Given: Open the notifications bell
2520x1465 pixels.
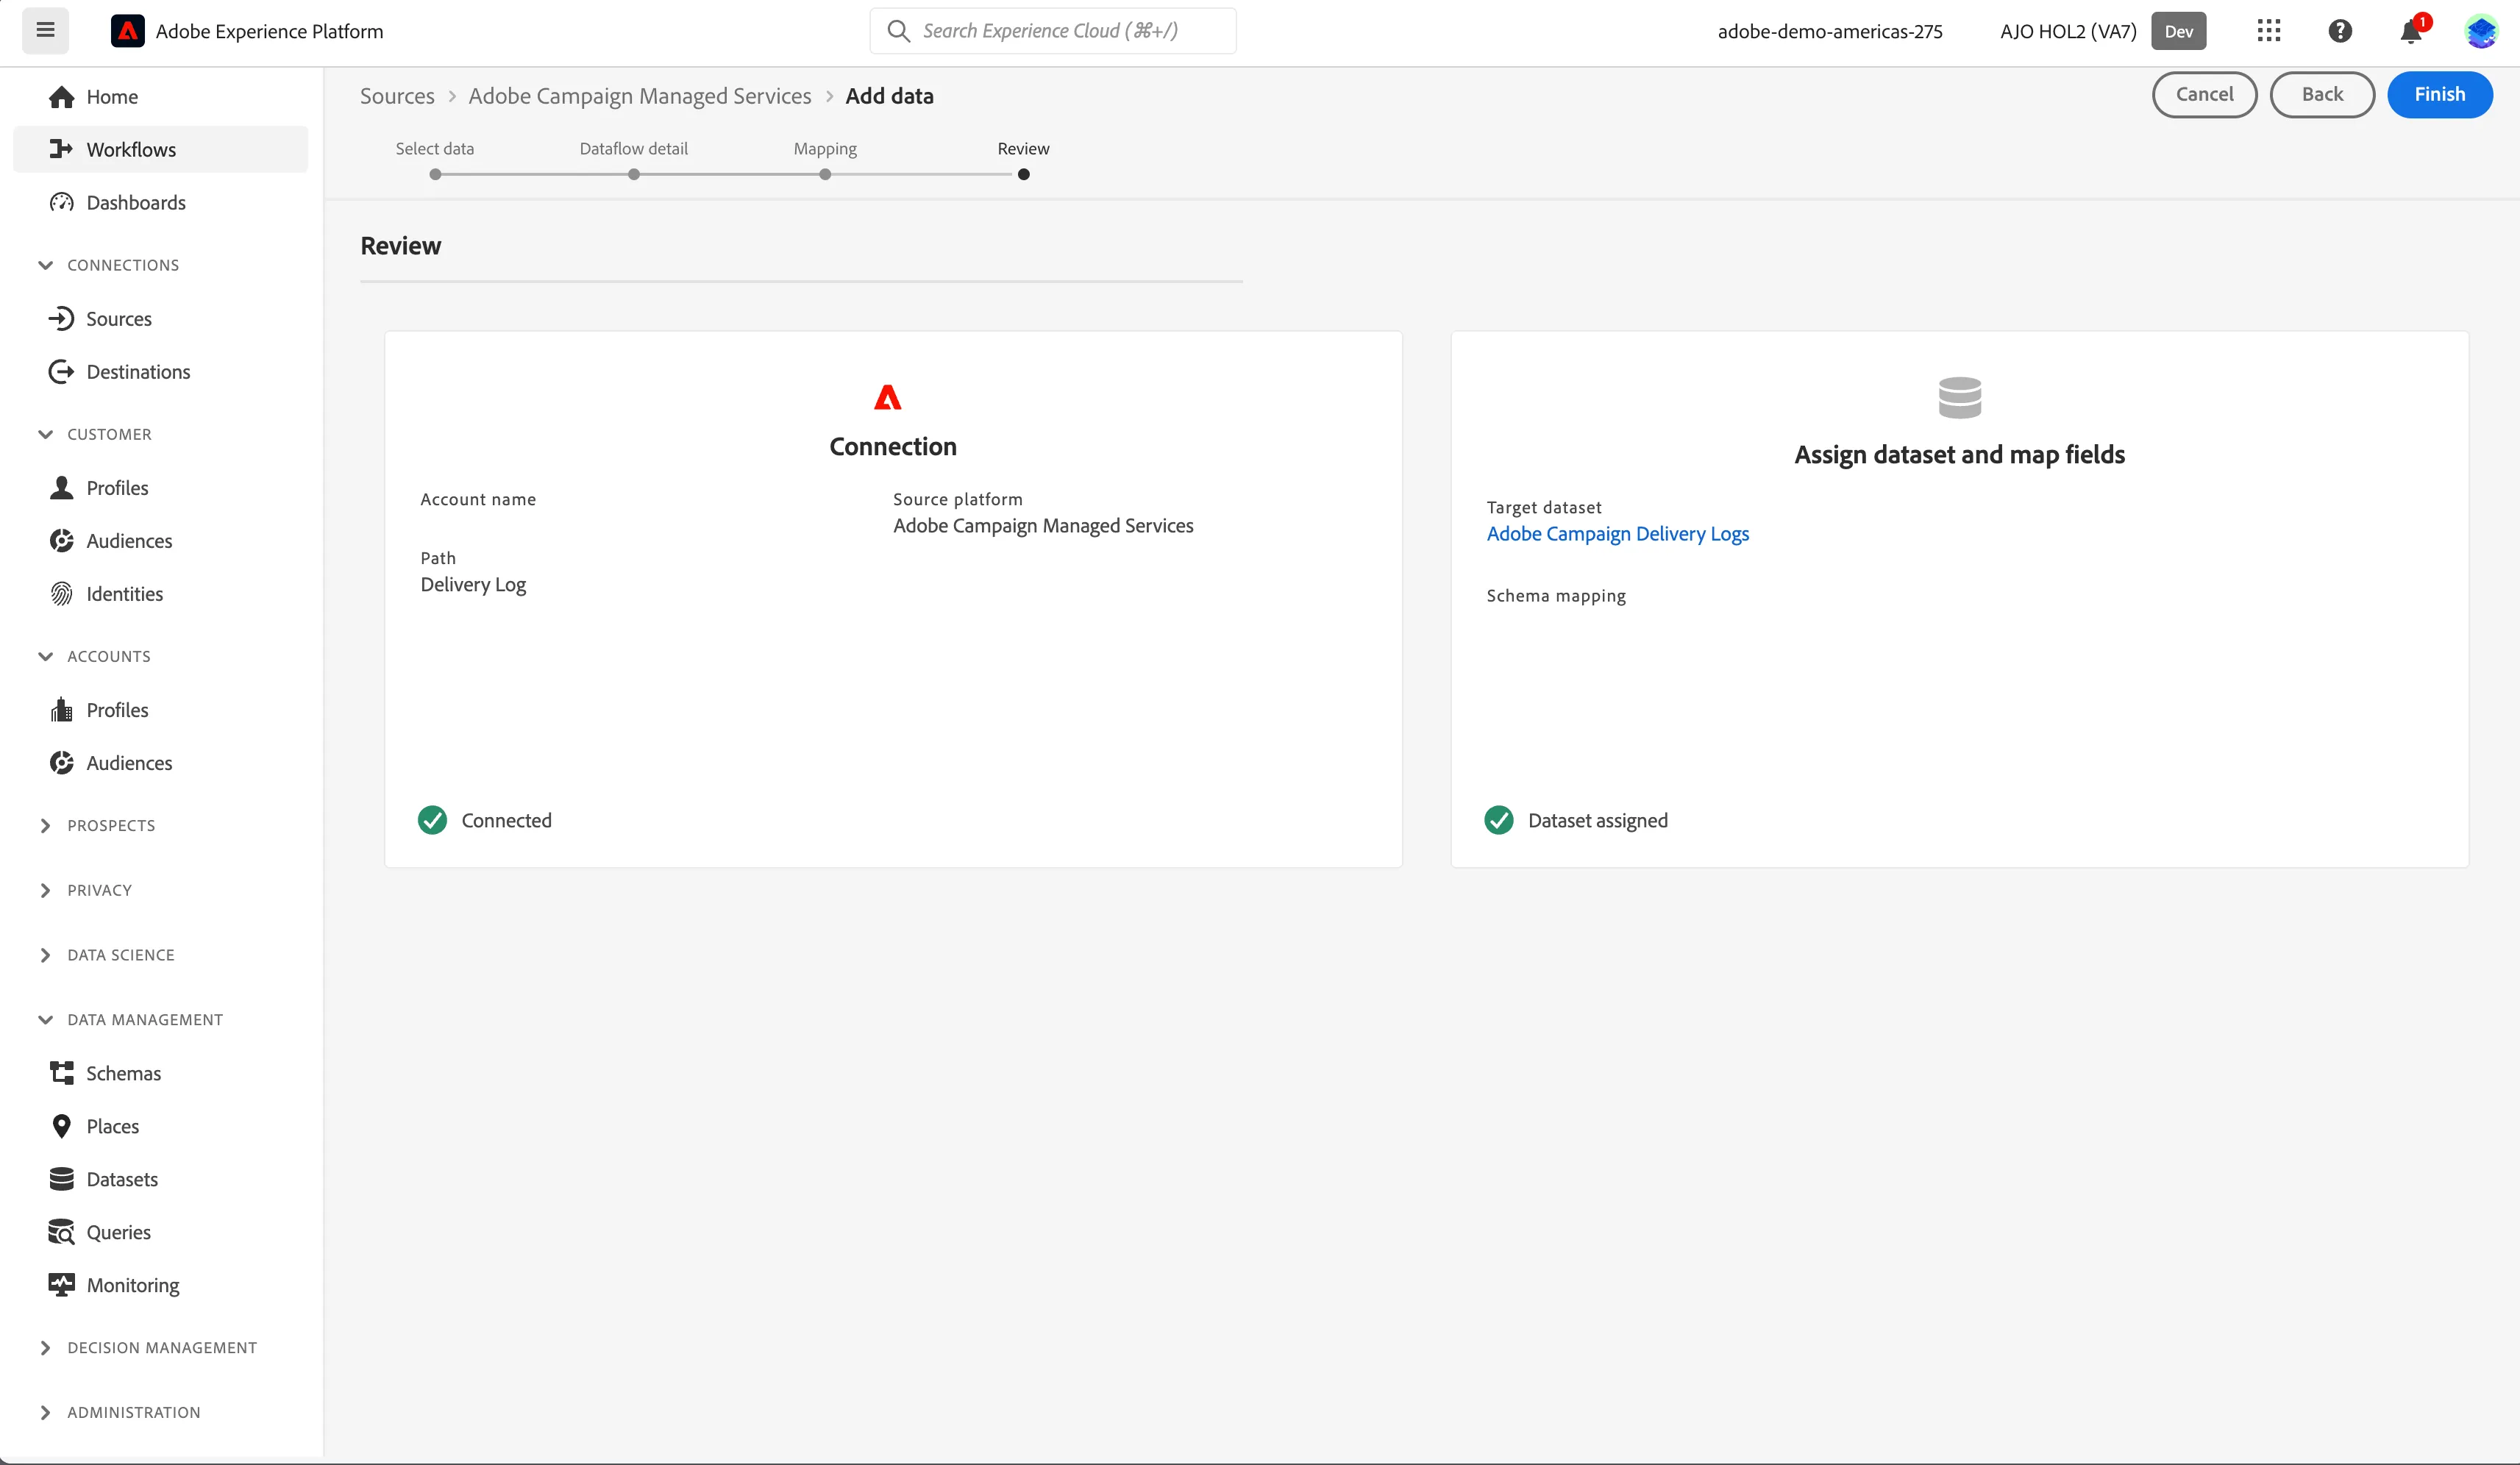Looking at the screenshot, I should pyautogui.click(x=2411, y=32).
